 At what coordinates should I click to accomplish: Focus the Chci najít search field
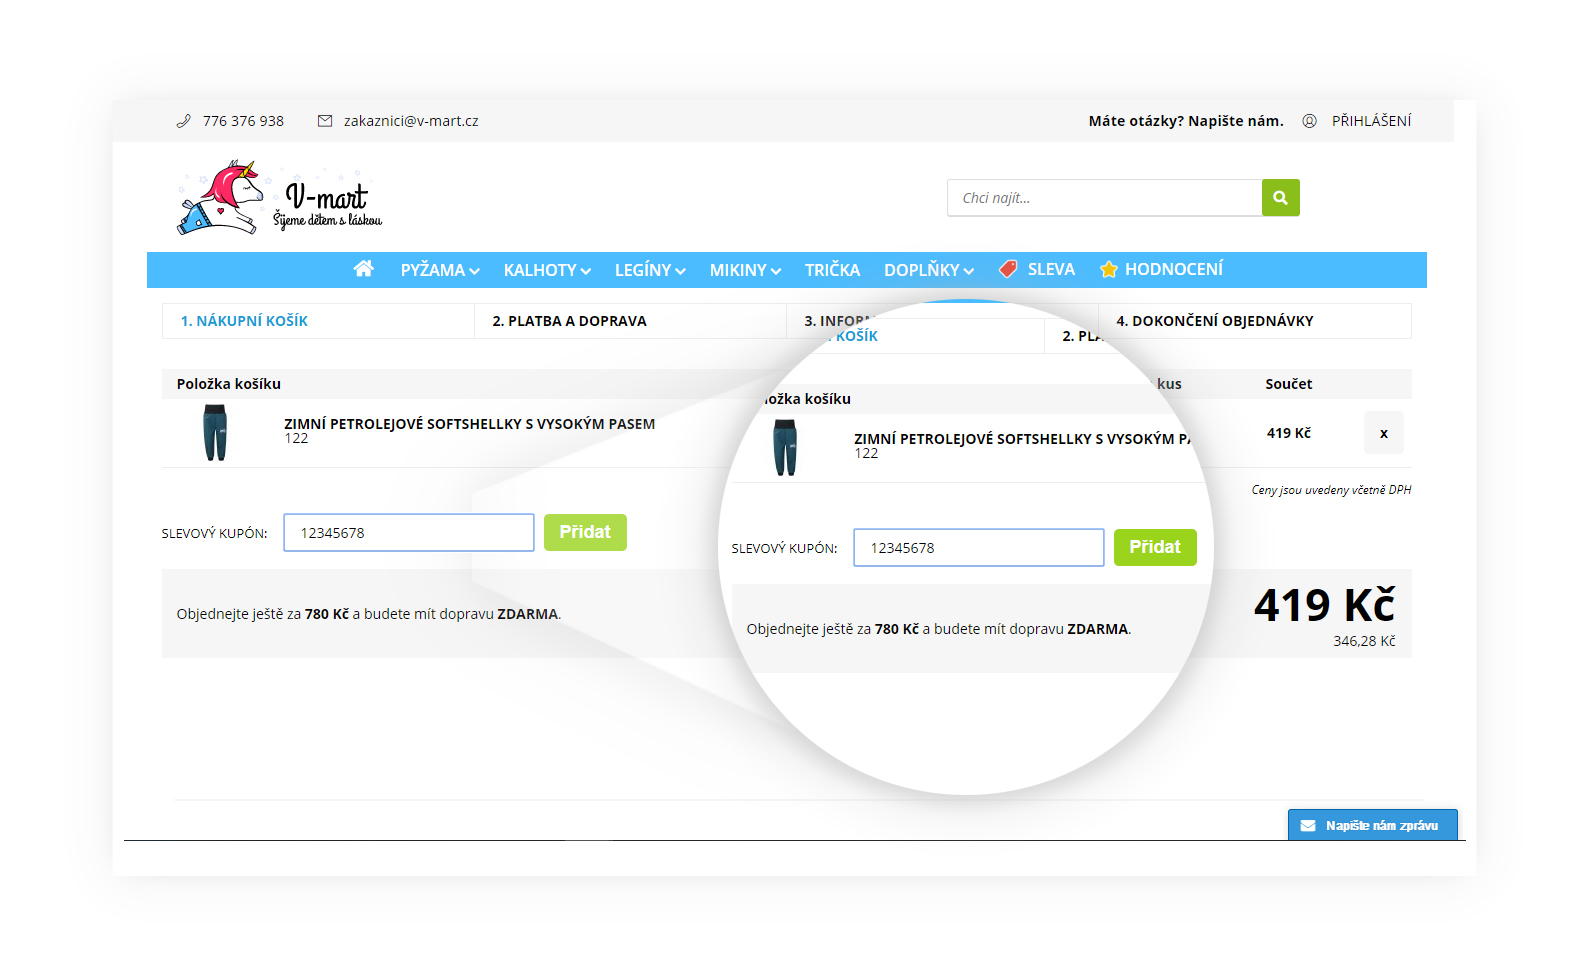click(1104, 198)
